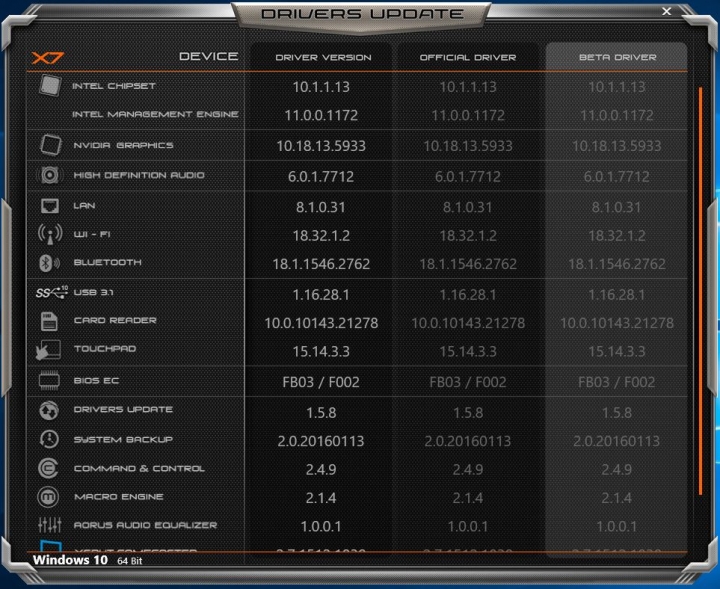Screen dimensions: 720x589
Task: Click the USB 3.1 SuperSpeed icon
Action: pos(52,292)
